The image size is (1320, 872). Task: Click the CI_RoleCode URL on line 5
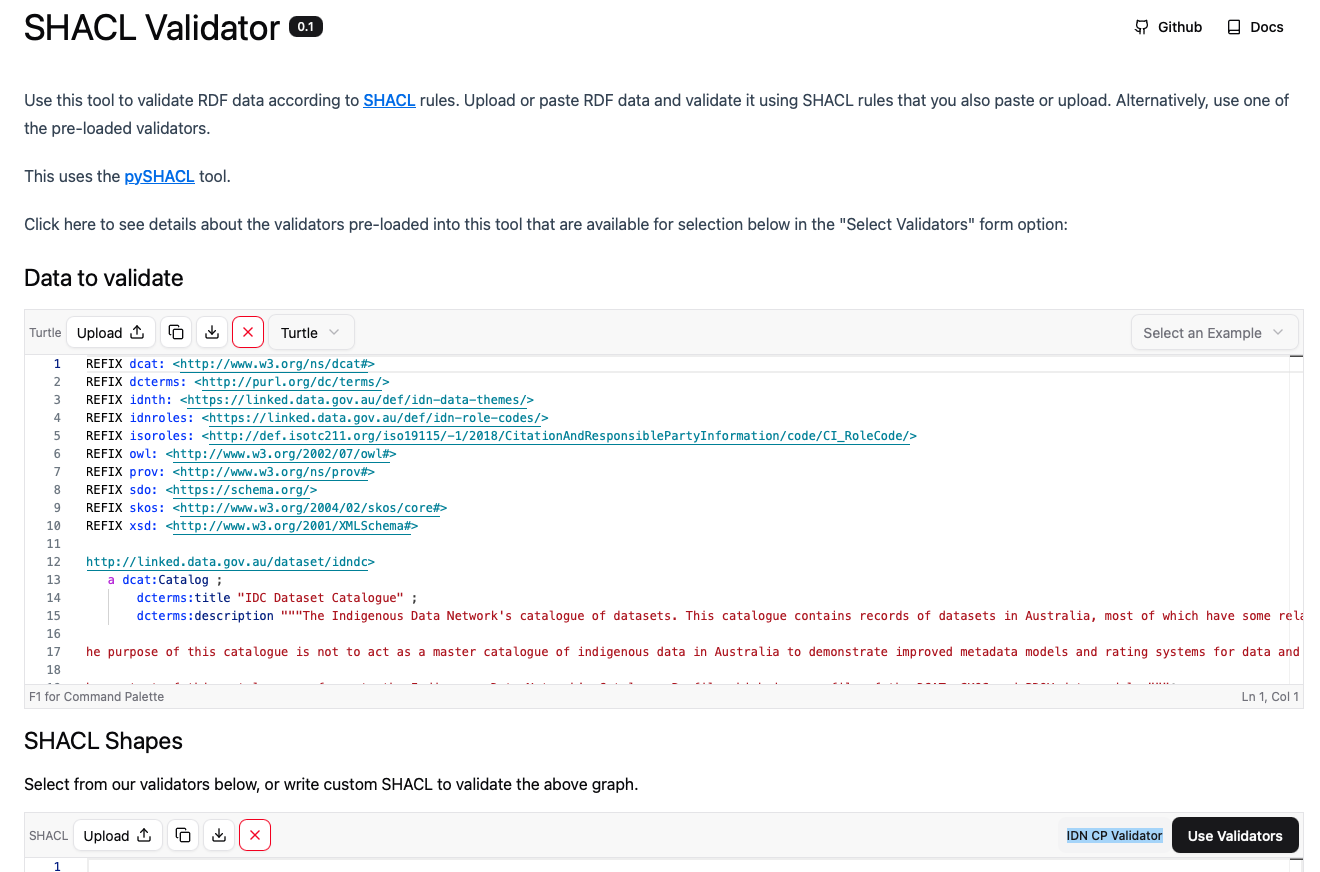point(558,436)
